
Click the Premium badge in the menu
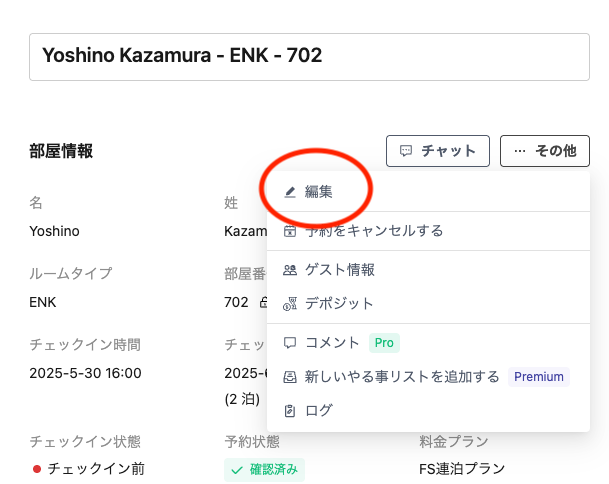[x=539, y=377]
